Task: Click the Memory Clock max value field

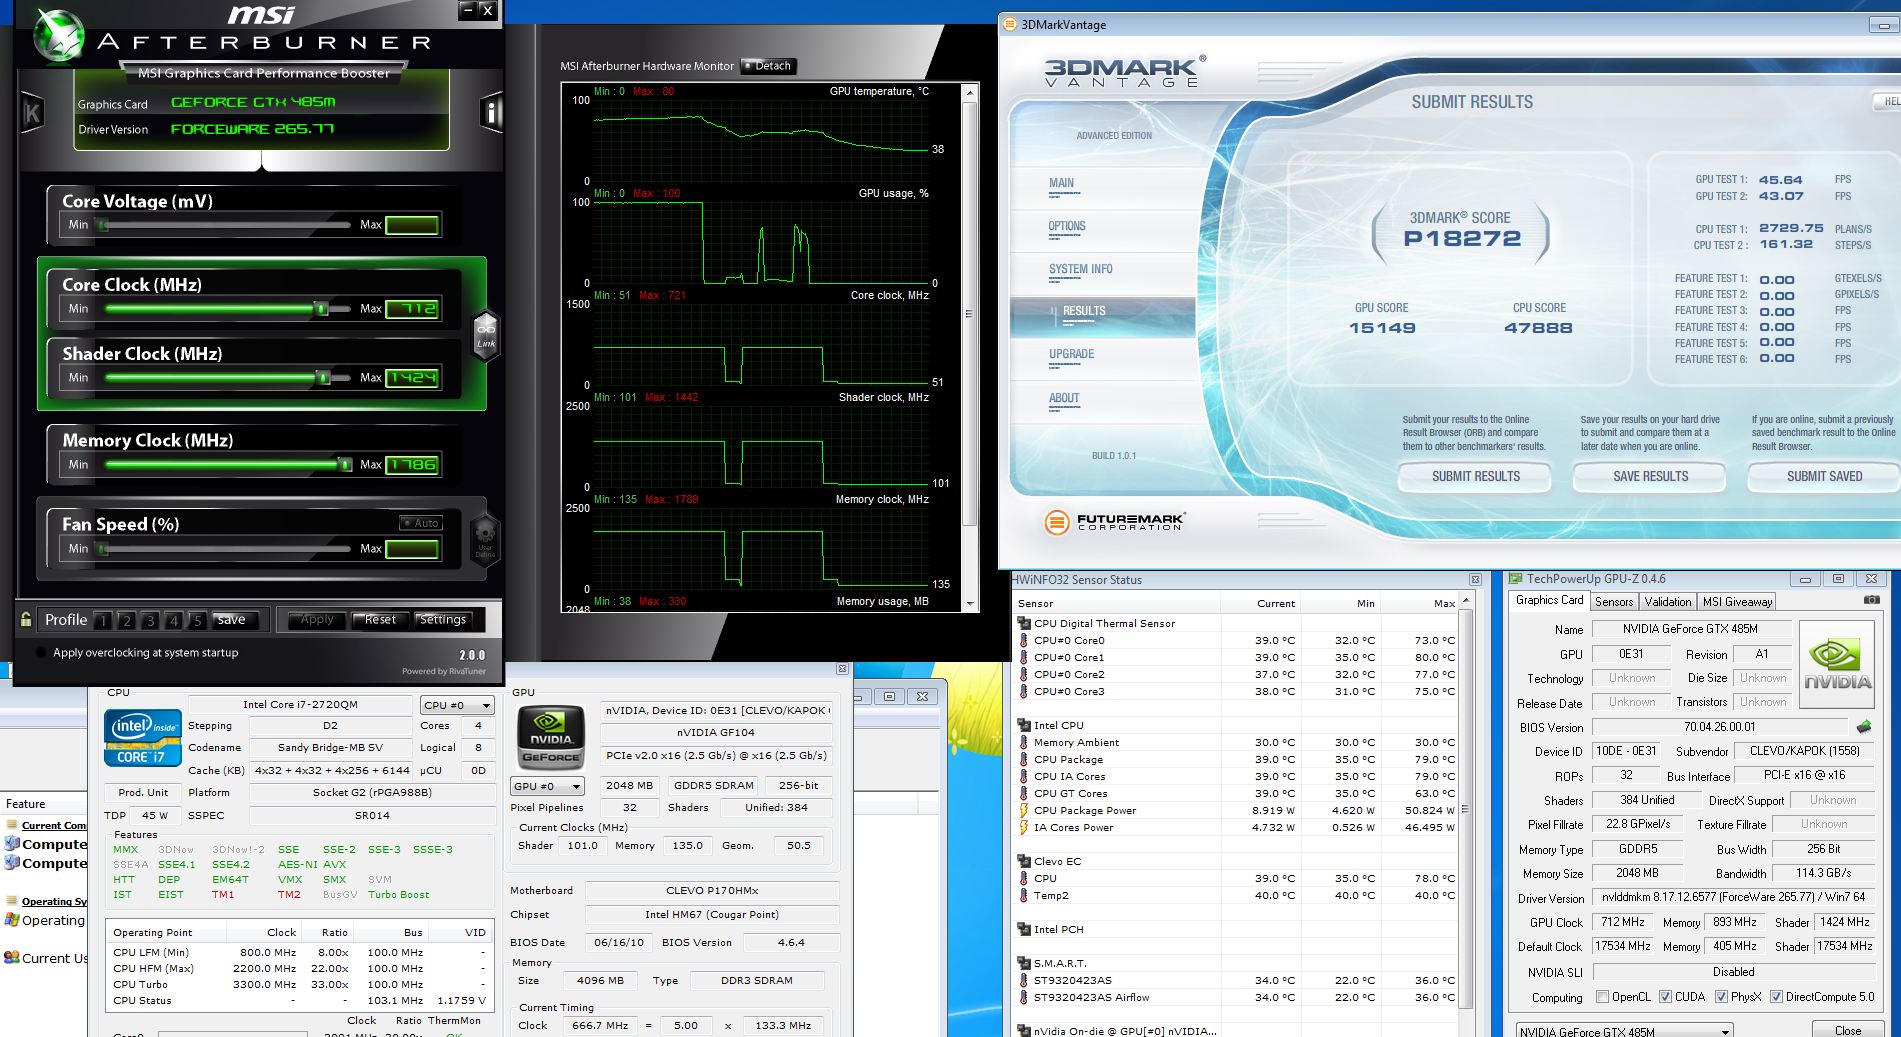Action: [412, 464]
